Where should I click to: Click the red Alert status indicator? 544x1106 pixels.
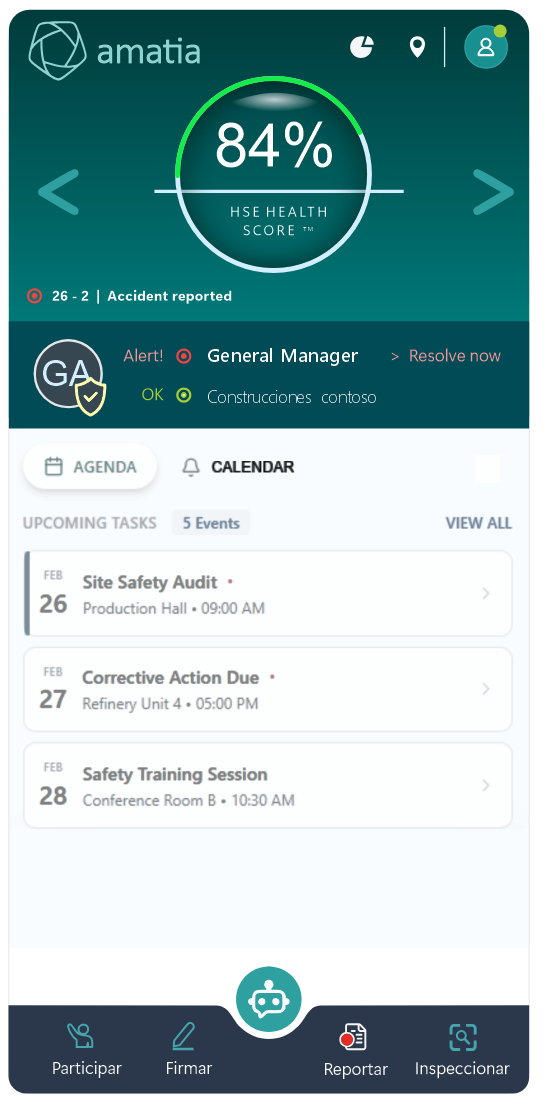pyautogui.click(x=183, y=356)
